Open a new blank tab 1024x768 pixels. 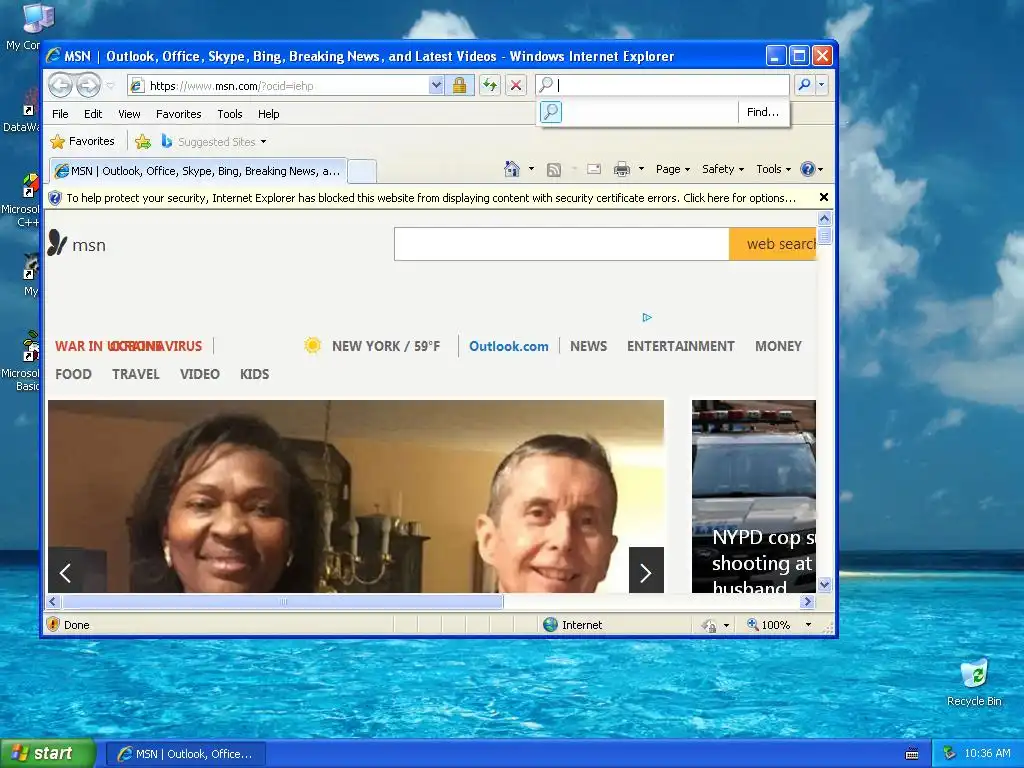362,171
